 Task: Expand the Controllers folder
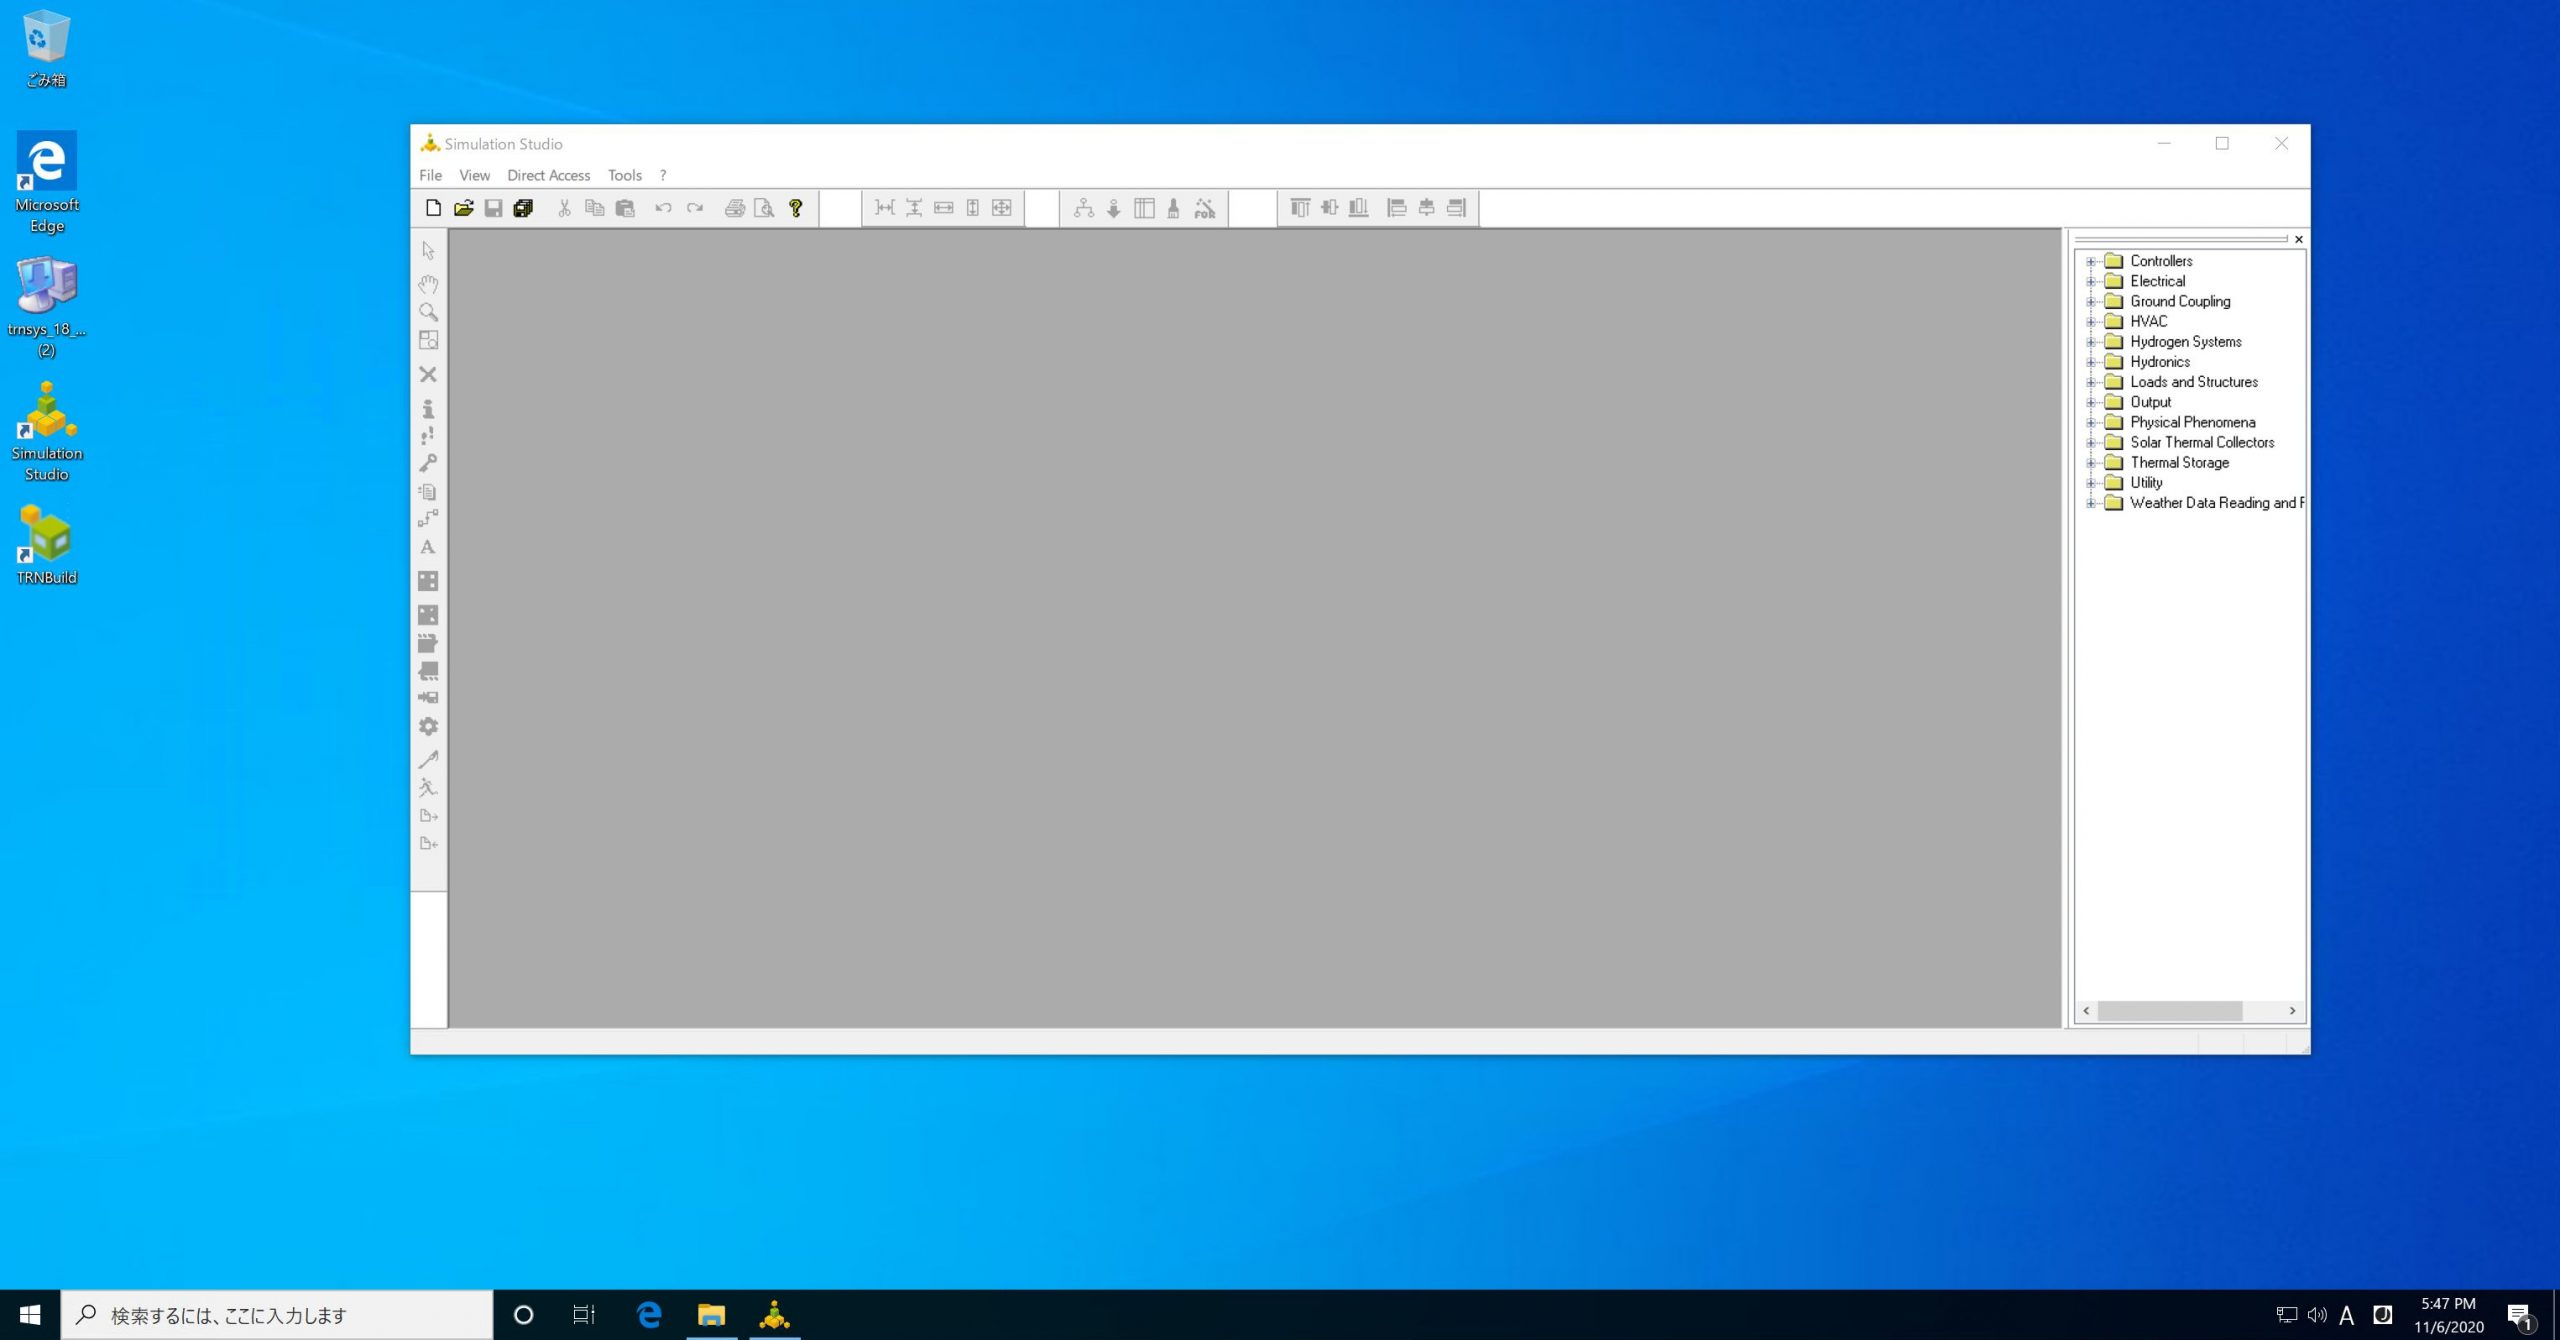click(2090, 261)
